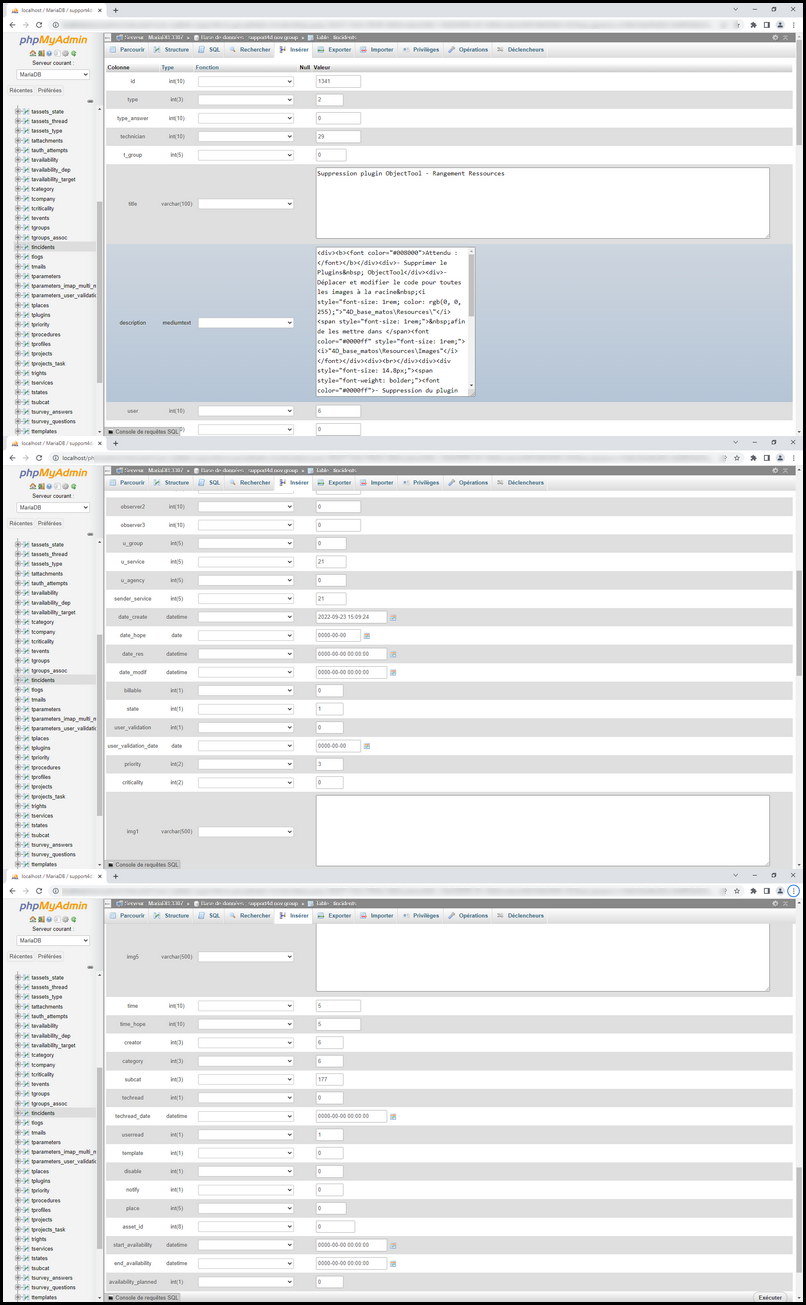This screenshot has height=1305, width=806.
Task: Focus the t_group value field
Action: click(x=331, y=155)
